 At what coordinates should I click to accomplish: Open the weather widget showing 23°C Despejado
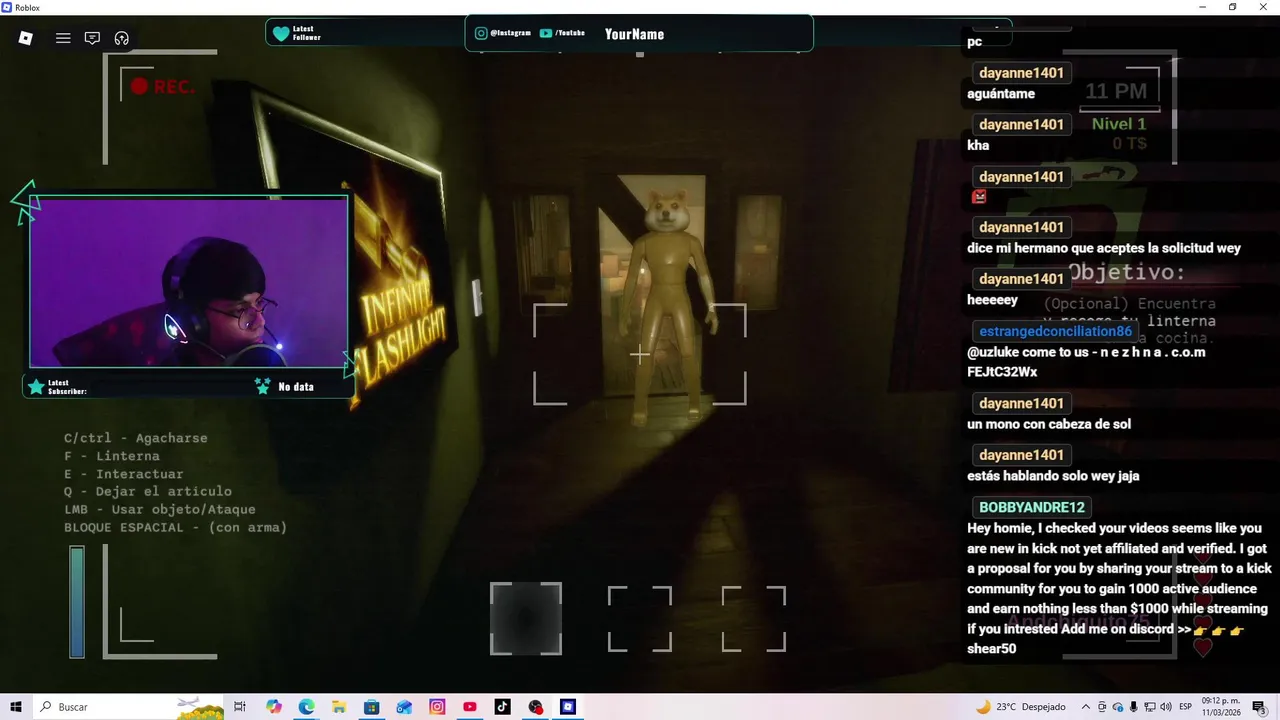[1021, 707]
